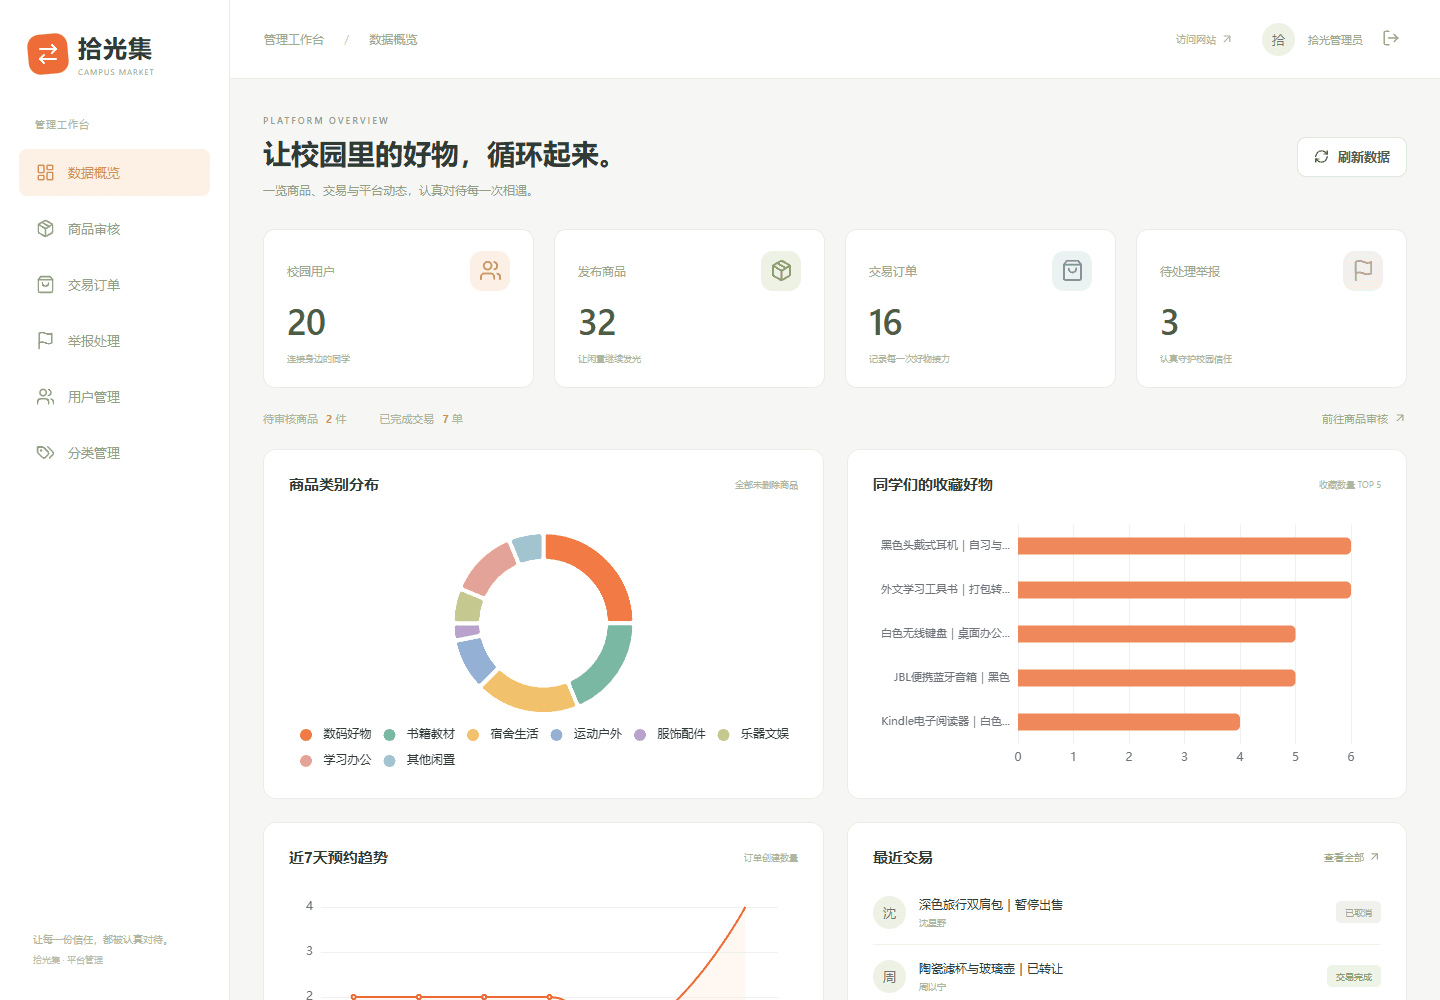Click the 外文学习工具书 bar
This screenshot has width=1440, height=1000.
[1184, 590]
